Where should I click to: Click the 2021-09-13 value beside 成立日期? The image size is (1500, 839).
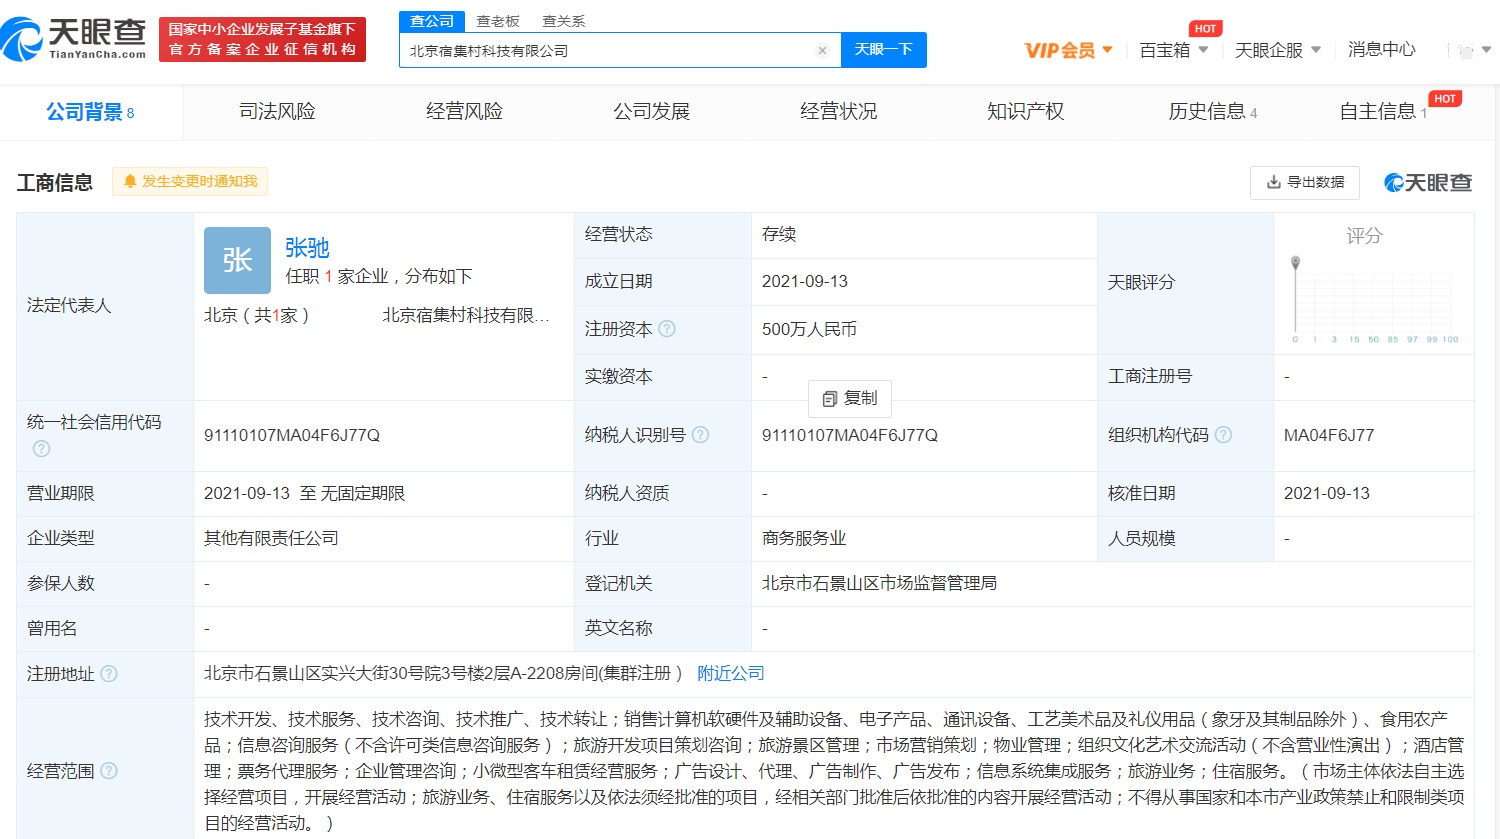pyautogui.click(x=805, y=282)
